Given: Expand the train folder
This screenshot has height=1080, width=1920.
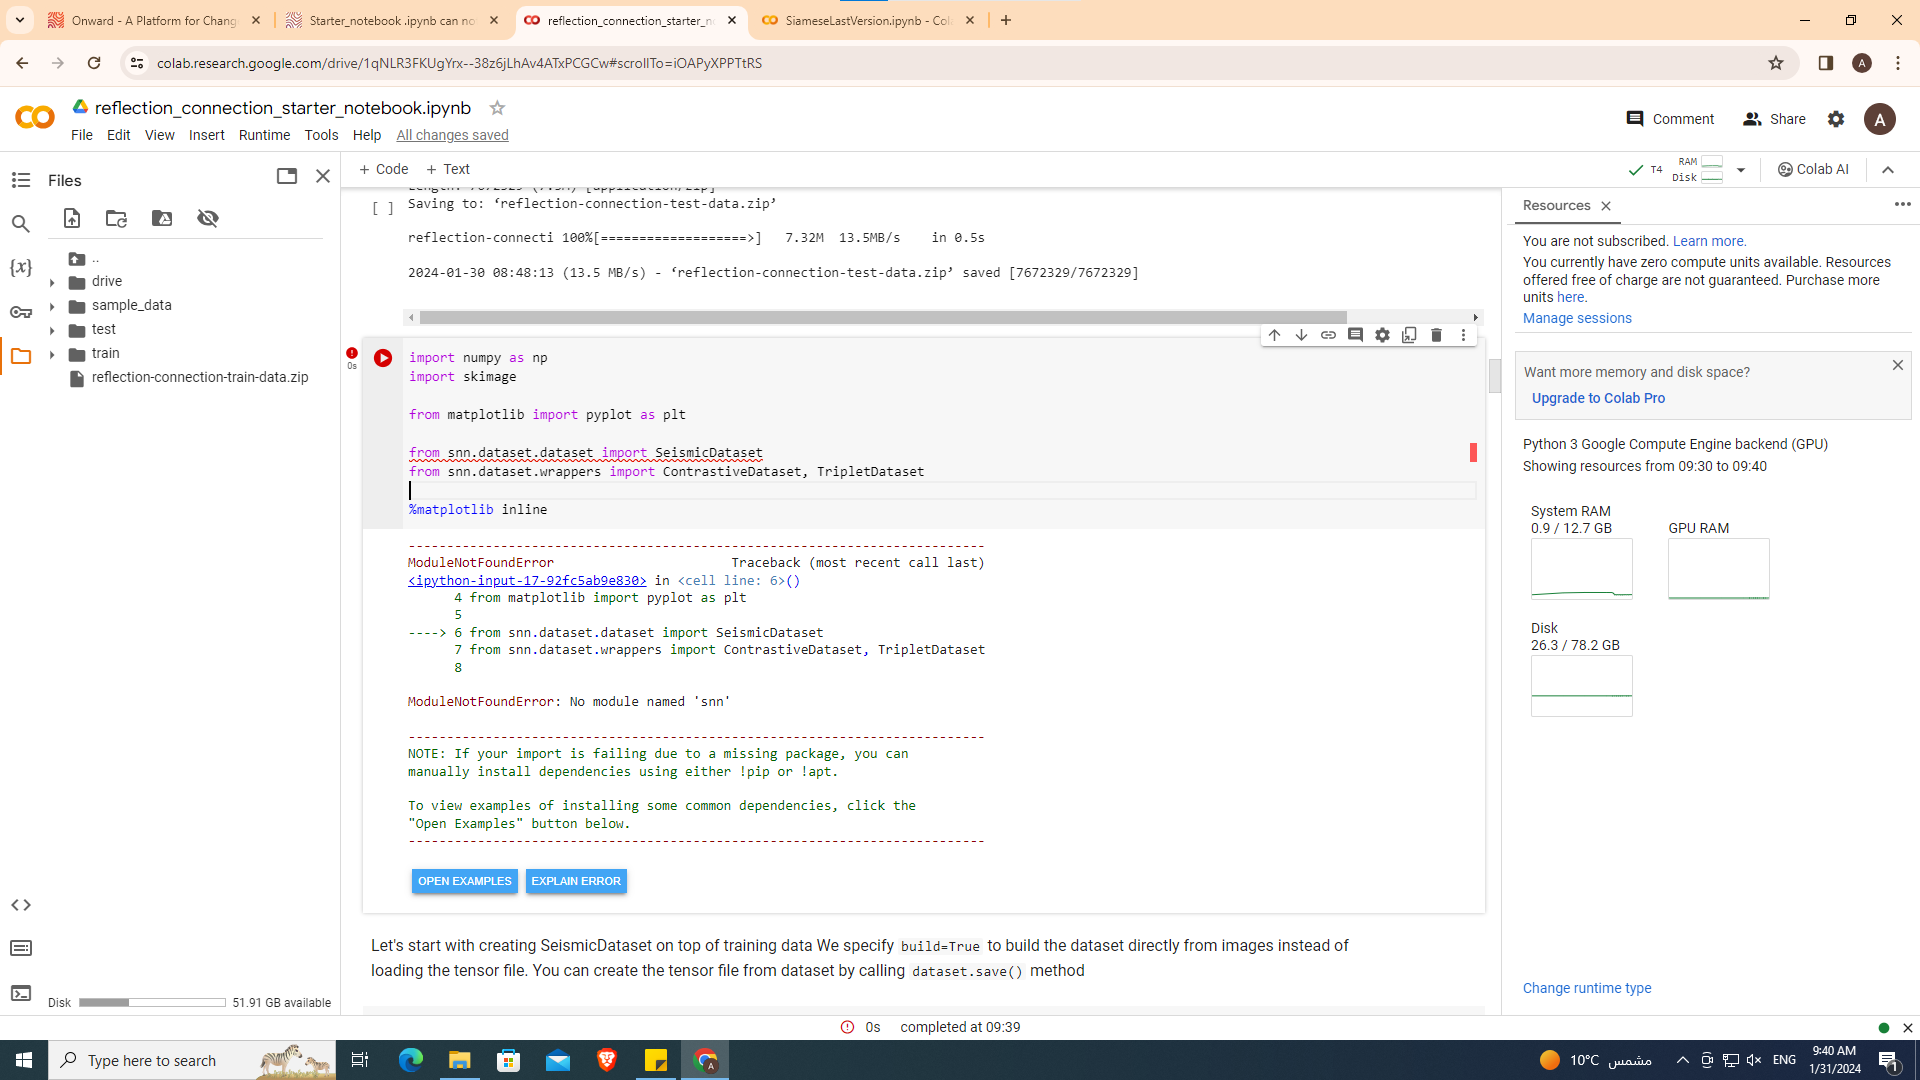Looking at the screenshot, I should pyautogui.click(x=53, y=353).
